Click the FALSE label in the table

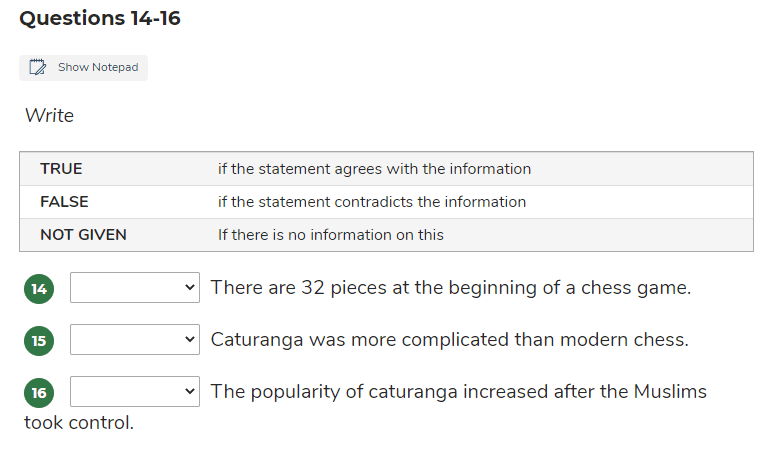(x=64, y=202)
